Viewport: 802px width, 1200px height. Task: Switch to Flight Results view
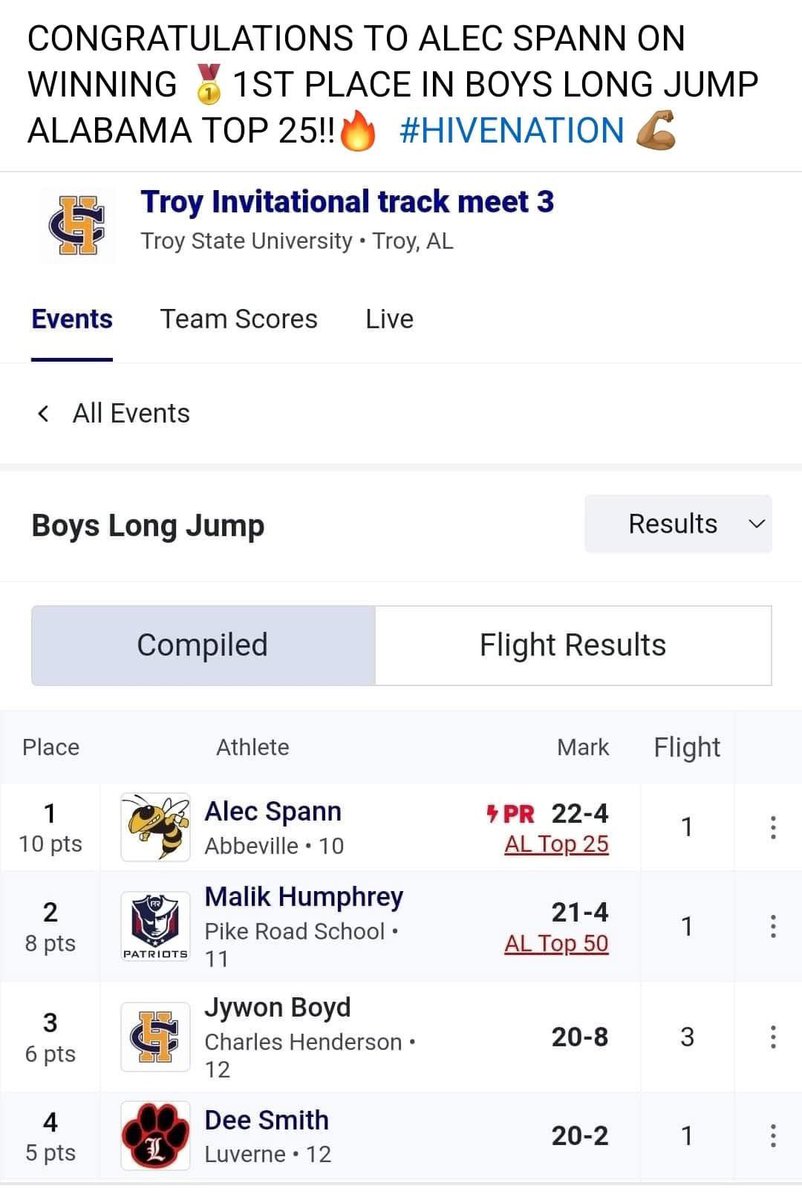point(573,645)
